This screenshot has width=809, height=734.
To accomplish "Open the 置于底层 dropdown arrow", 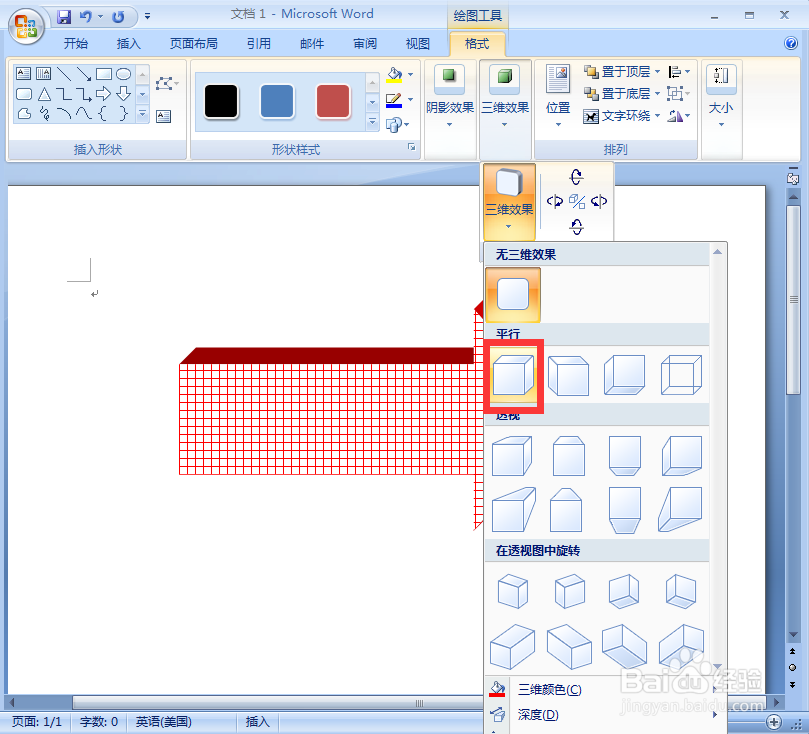I will (x=657, y=94).
